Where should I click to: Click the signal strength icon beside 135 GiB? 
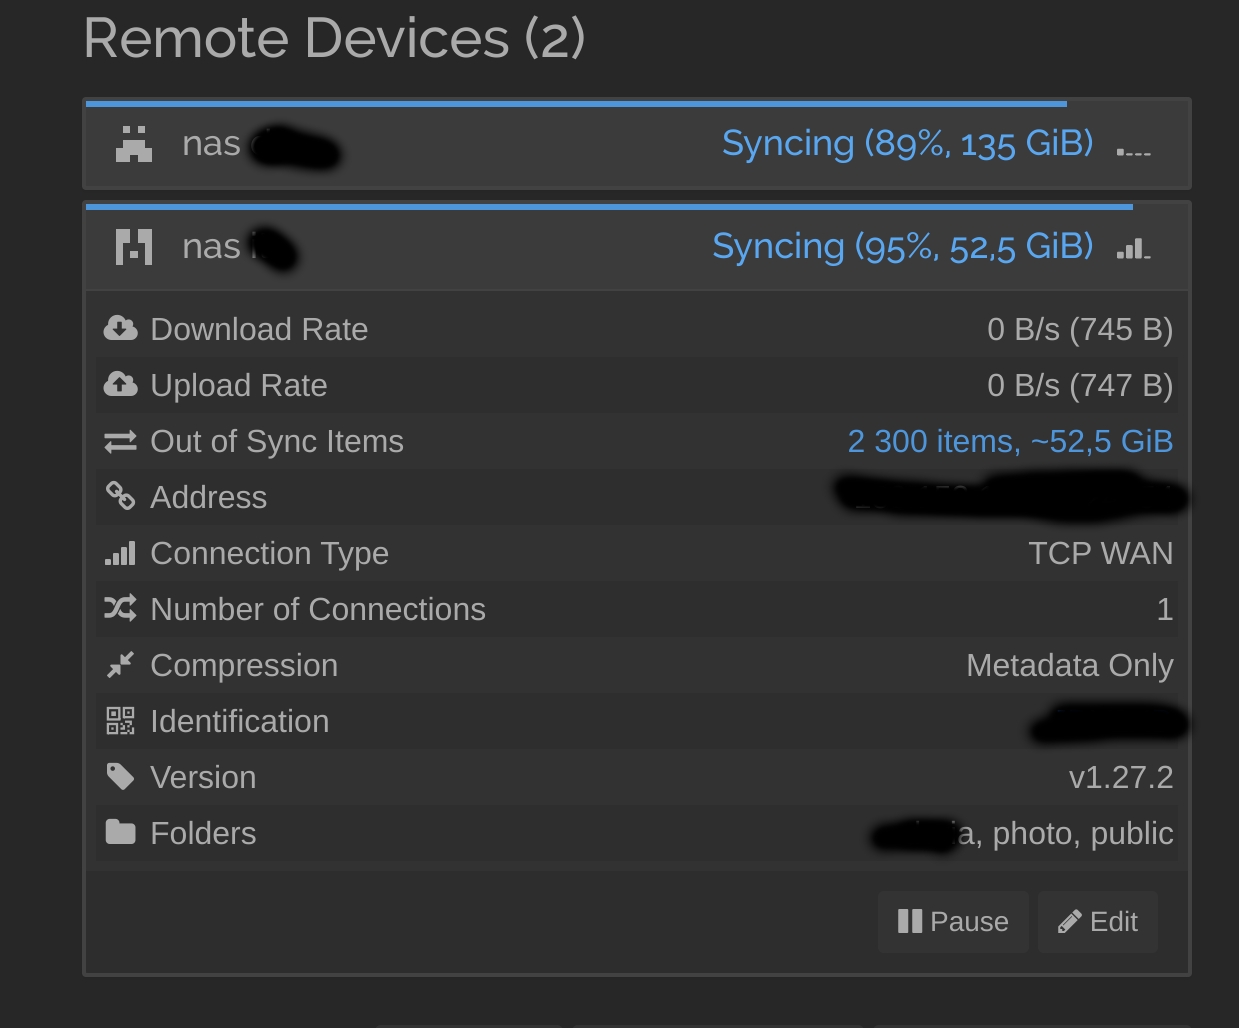[1134, 147]
